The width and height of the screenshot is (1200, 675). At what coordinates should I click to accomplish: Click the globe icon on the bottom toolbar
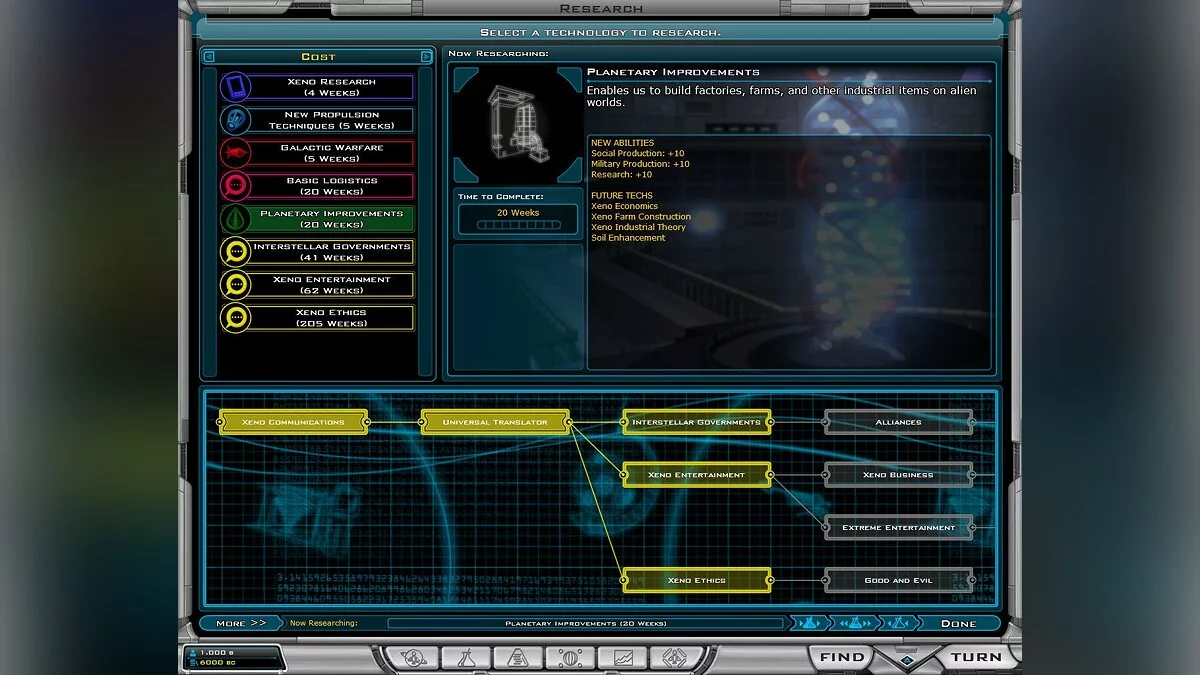coord(572,657)
